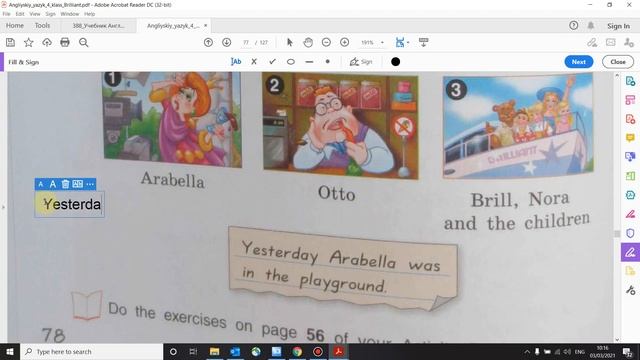Switch to the Tools tab
This screenshot has height=360, width=640.
click(x=42, y=25)
